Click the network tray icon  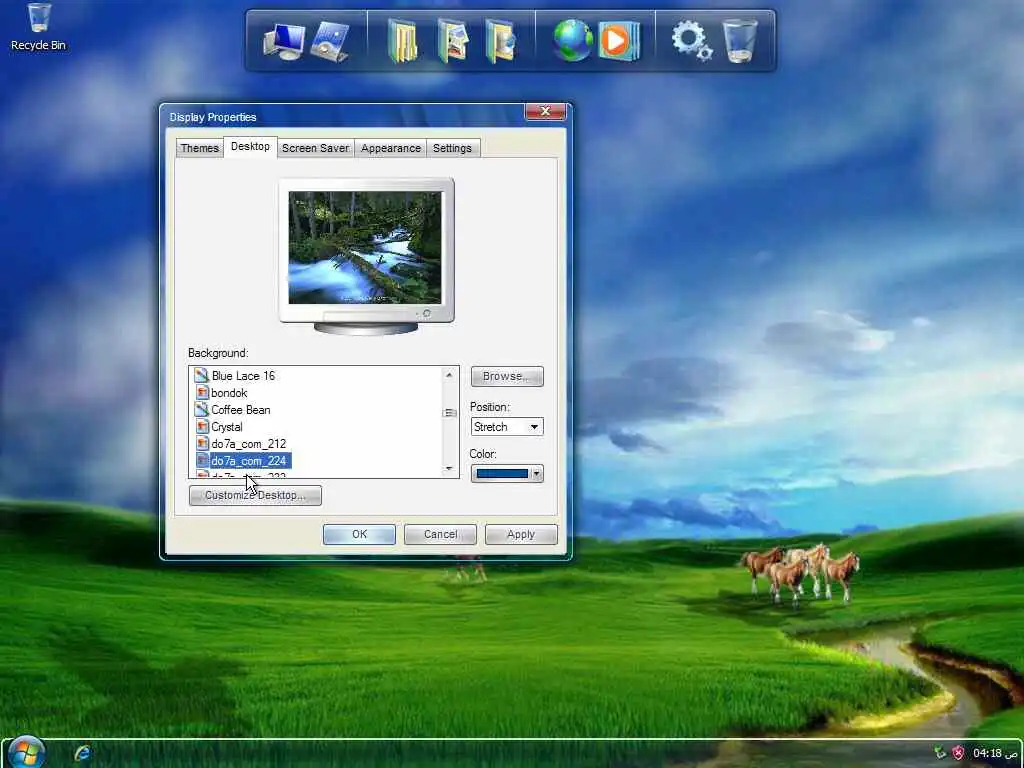(940, 753)
